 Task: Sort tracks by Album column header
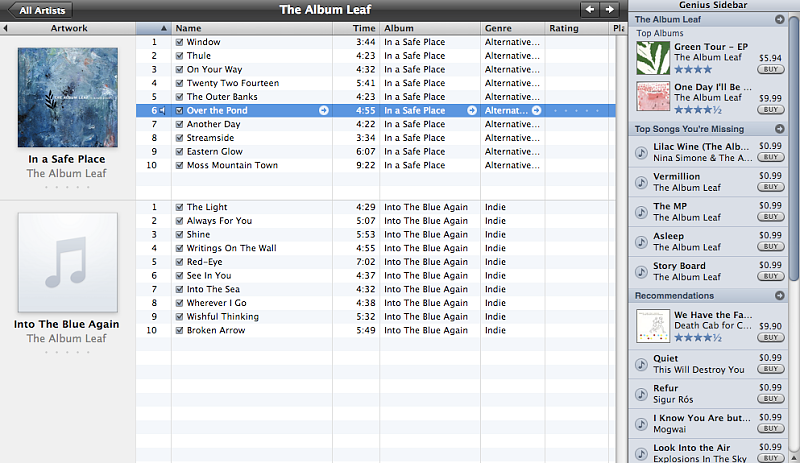(430, 28)
